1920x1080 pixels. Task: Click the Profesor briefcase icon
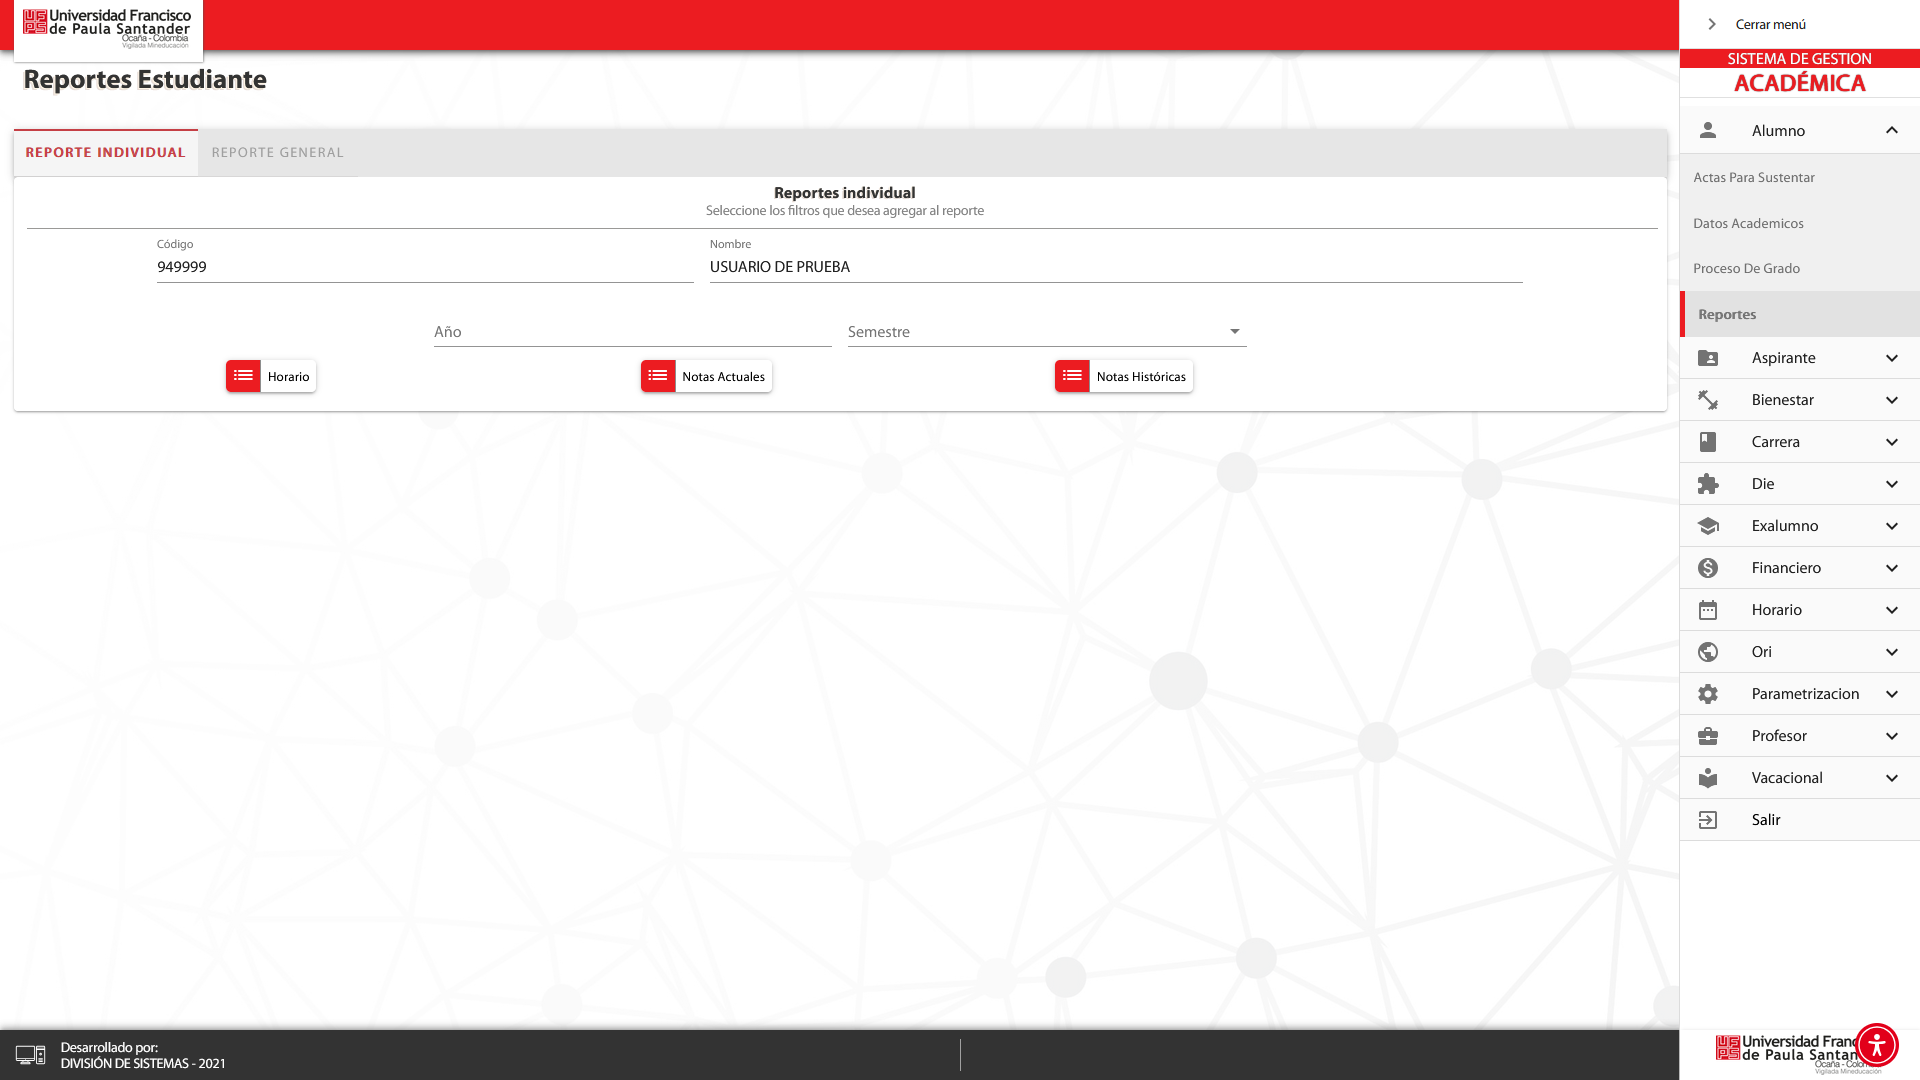point(1708,736)
